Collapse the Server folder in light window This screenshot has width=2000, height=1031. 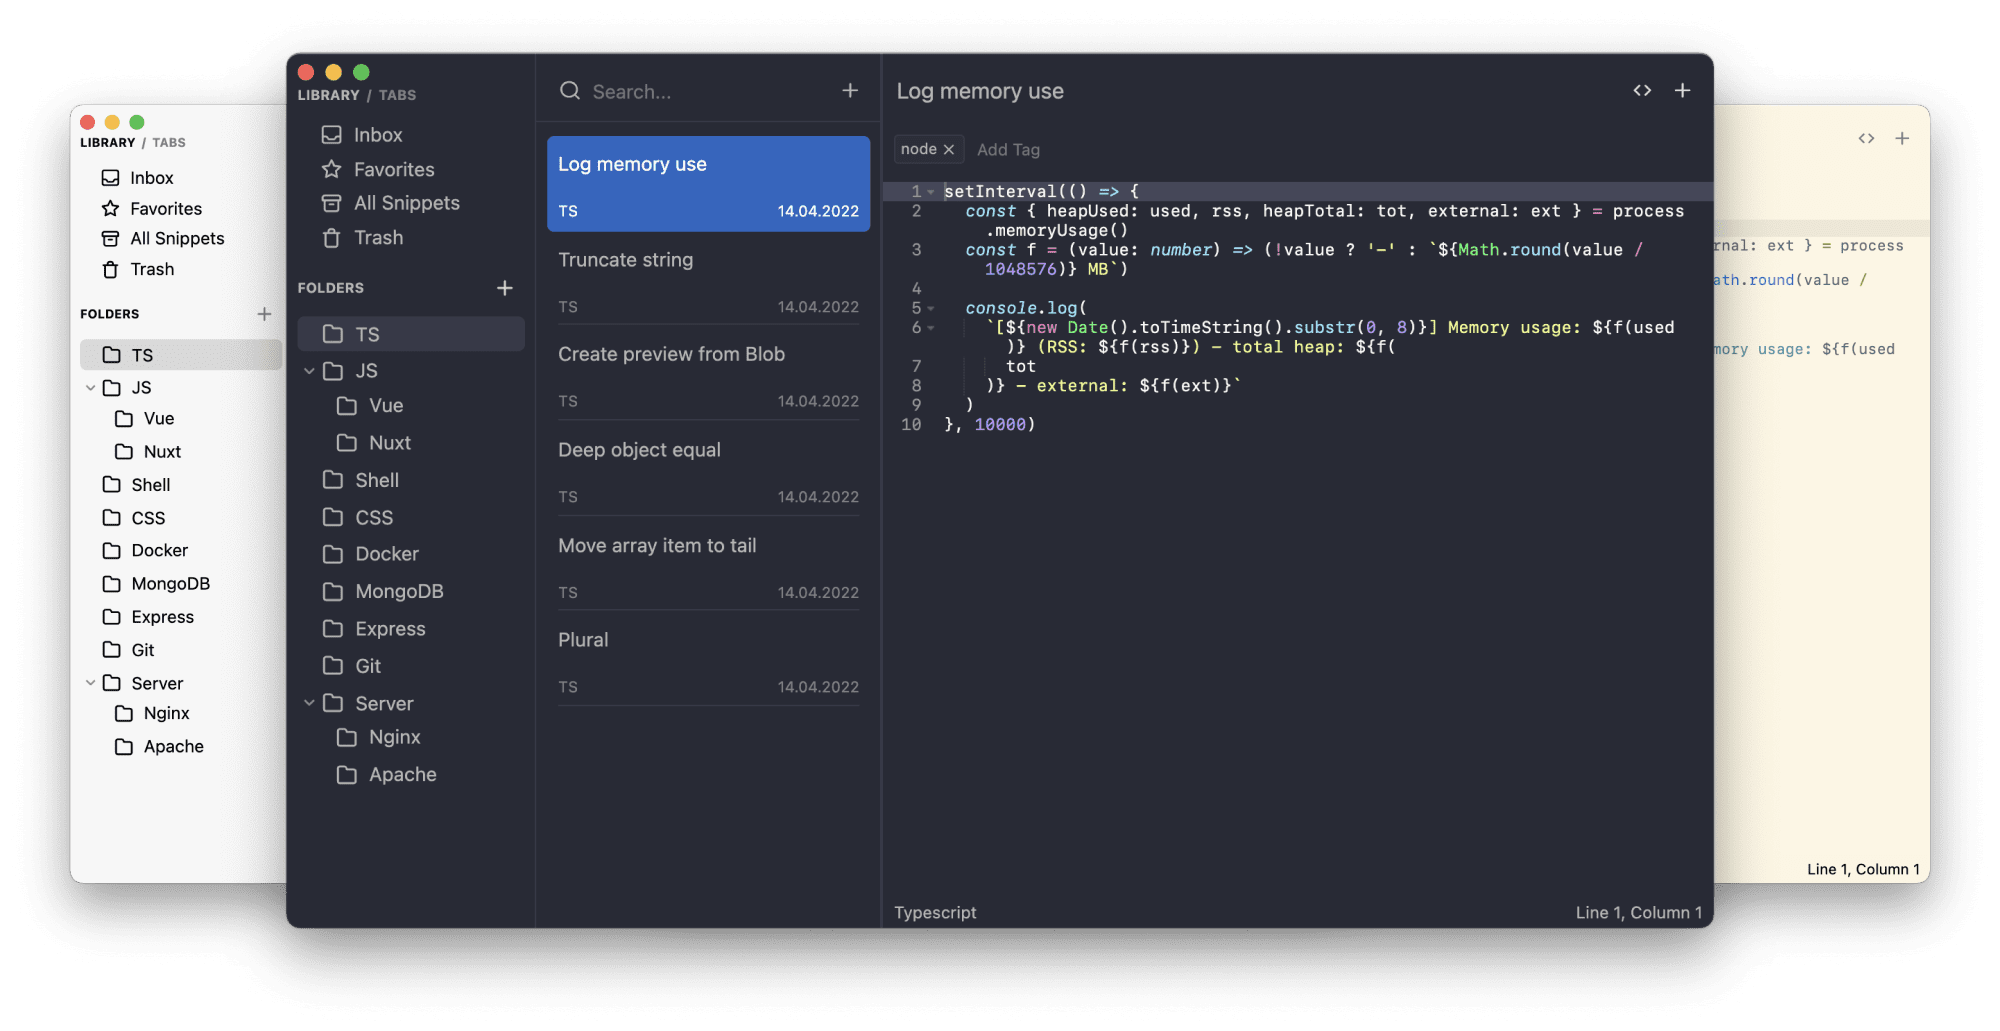[x=91, y=683]
